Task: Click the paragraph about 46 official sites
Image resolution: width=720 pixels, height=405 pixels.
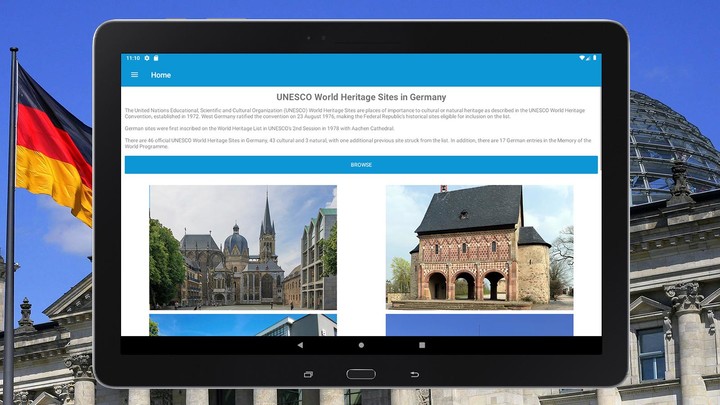Action: point(361,143)
